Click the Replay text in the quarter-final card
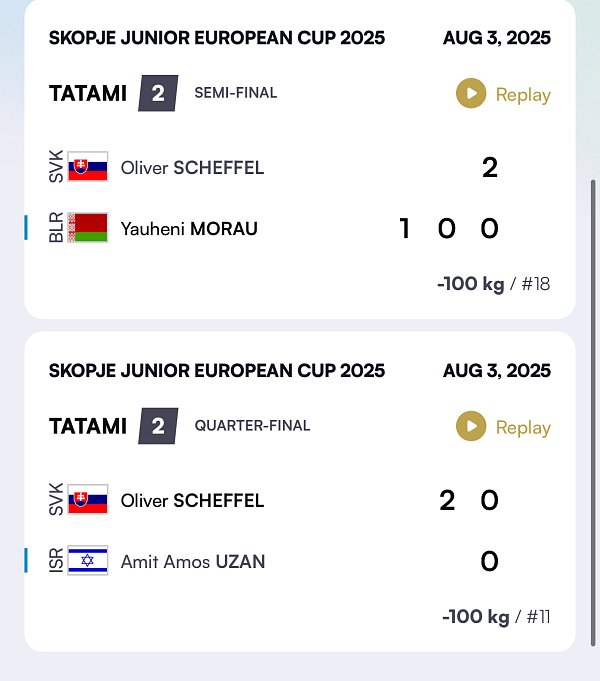Image resolution: width=600 pixels, height=681 pixels. coord(523,428)
